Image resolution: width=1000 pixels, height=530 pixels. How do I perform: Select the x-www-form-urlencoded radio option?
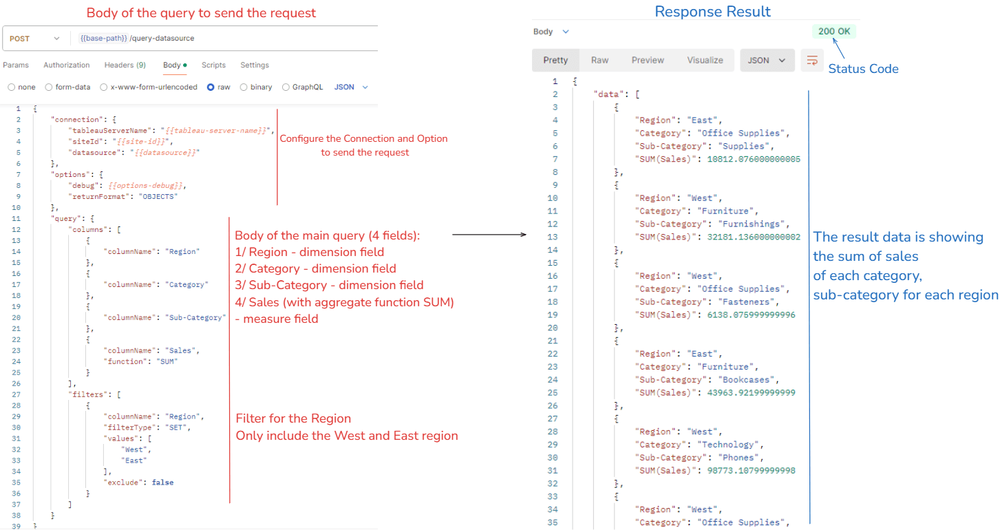pyautogui.click(x=103, y=87)
